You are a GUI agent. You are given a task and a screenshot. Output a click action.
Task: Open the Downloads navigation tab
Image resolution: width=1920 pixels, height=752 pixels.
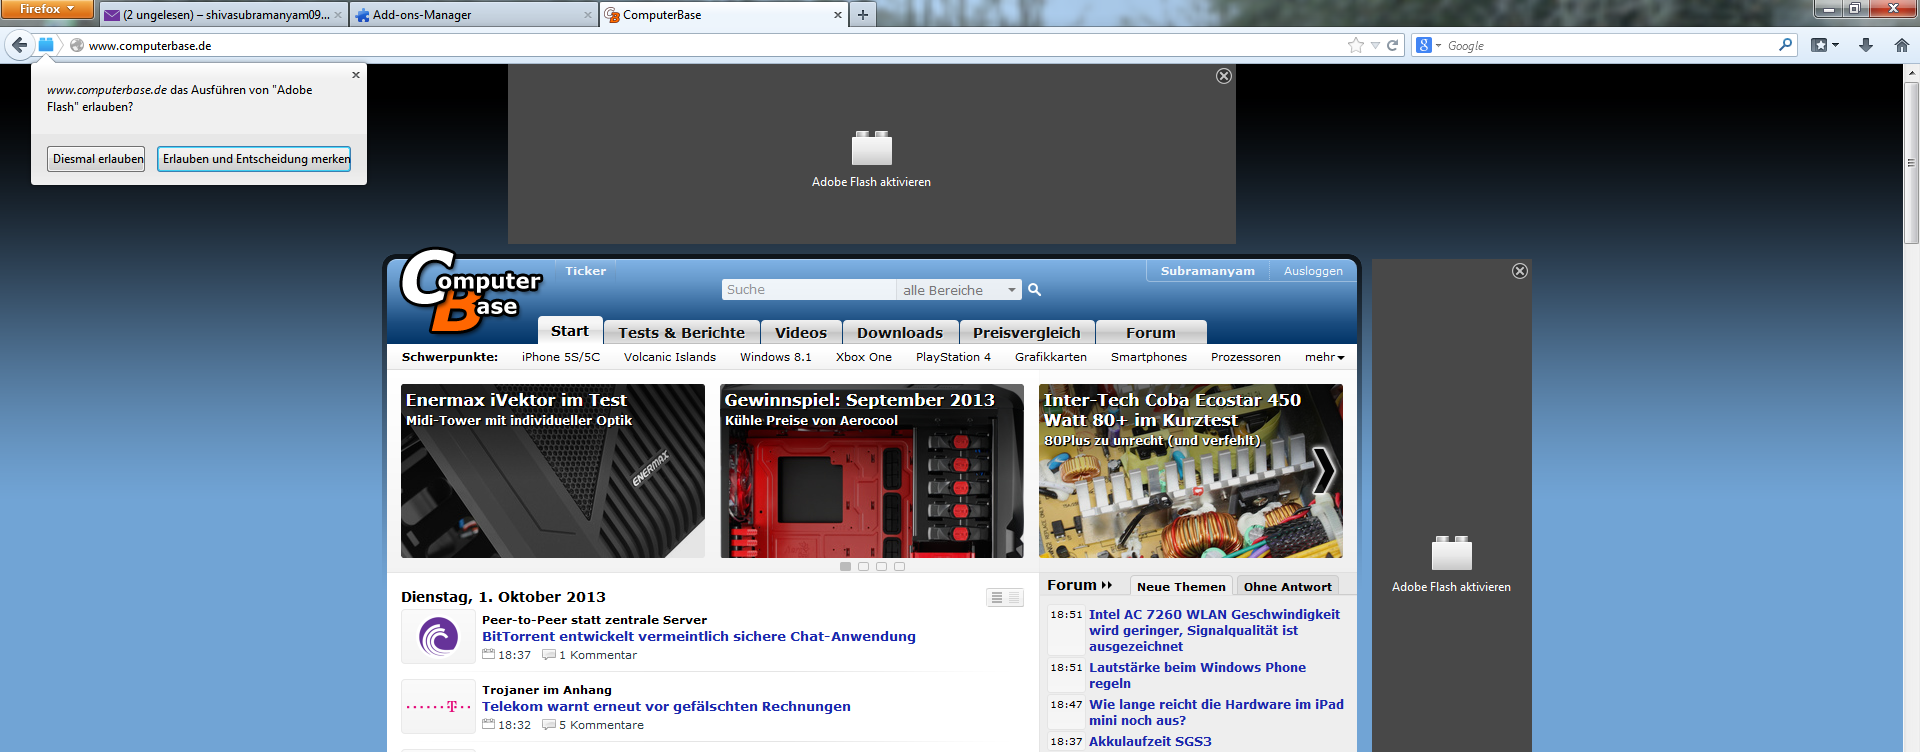pos(900,332)
